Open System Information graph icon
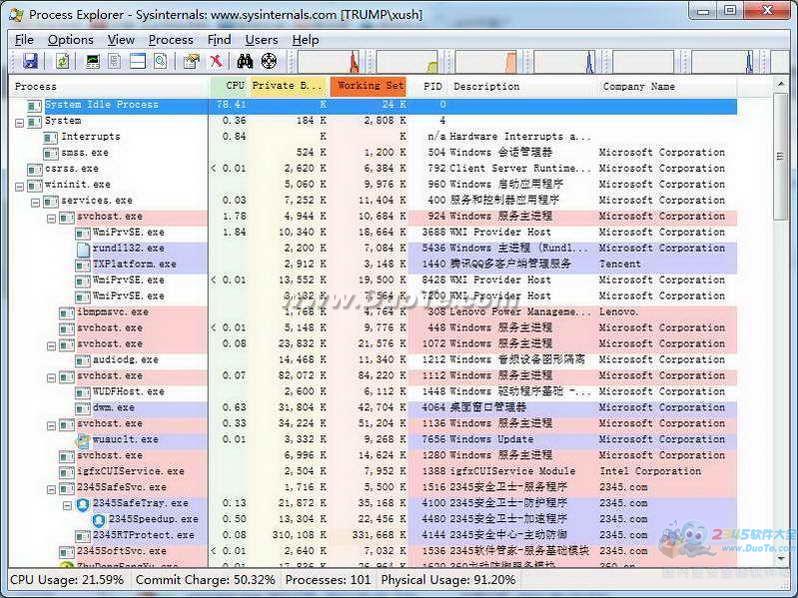The width and height of the screenshot is (798, 598). (x=93, y=62)
